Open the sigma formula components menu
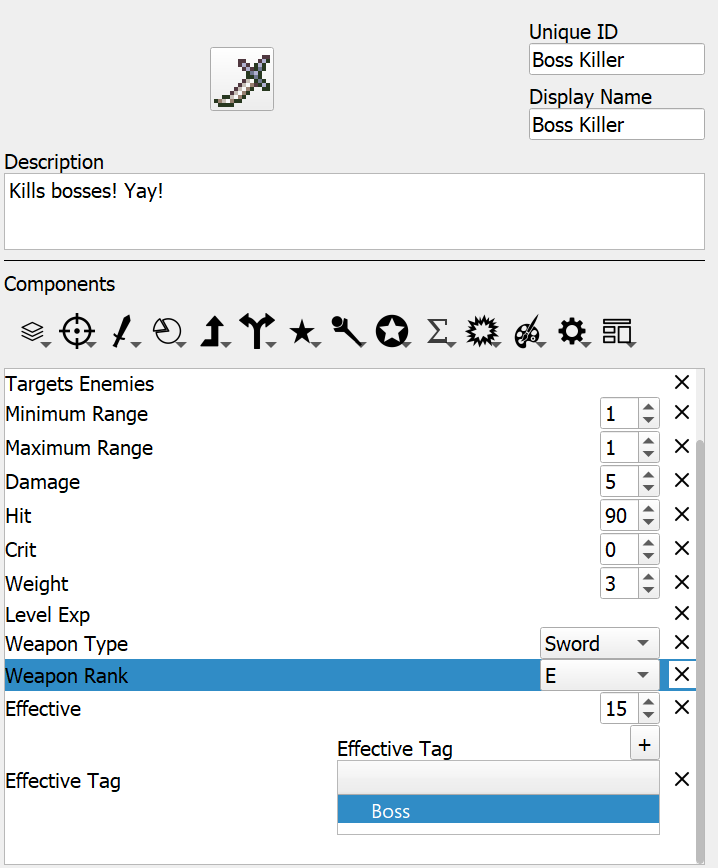Image resolution: width=718 pixels, height=868 pixels. (x=438, y=331)
